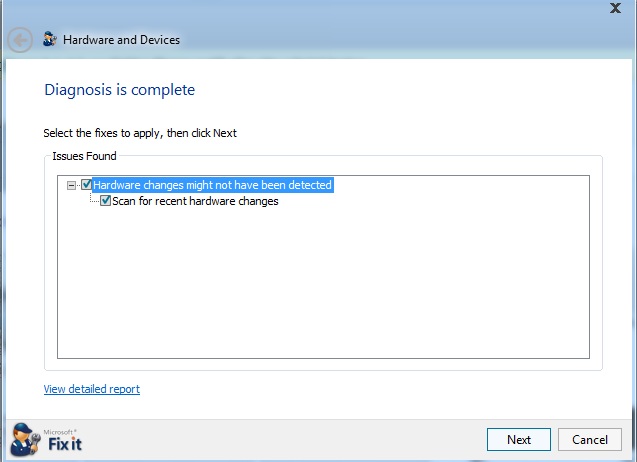Select 'Hardware changes might not have been detected' row

[212, 185]
